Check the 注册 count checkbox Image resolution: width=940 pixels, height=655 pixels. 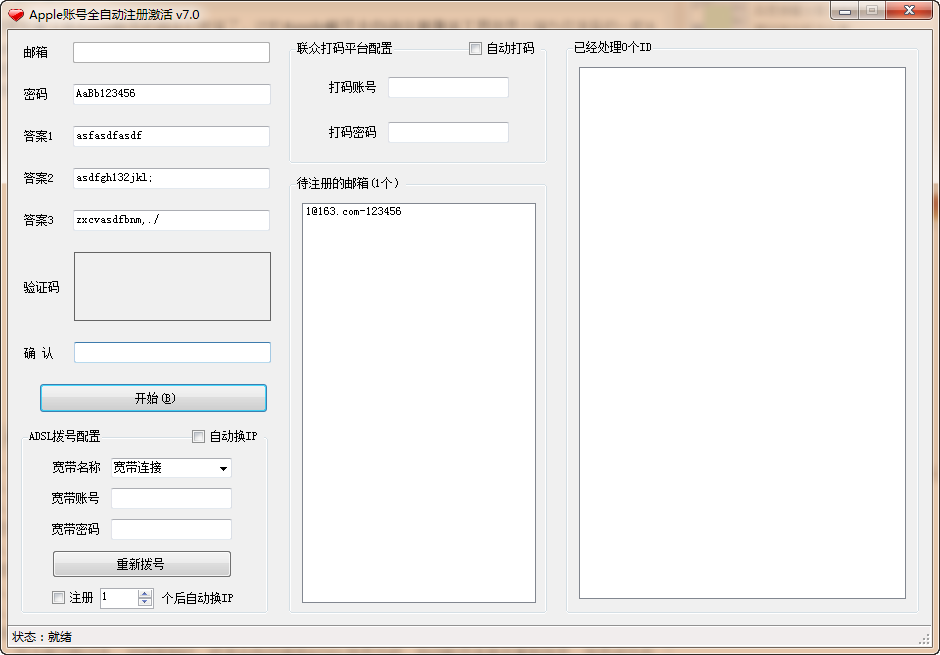click(x=58, y=597)
